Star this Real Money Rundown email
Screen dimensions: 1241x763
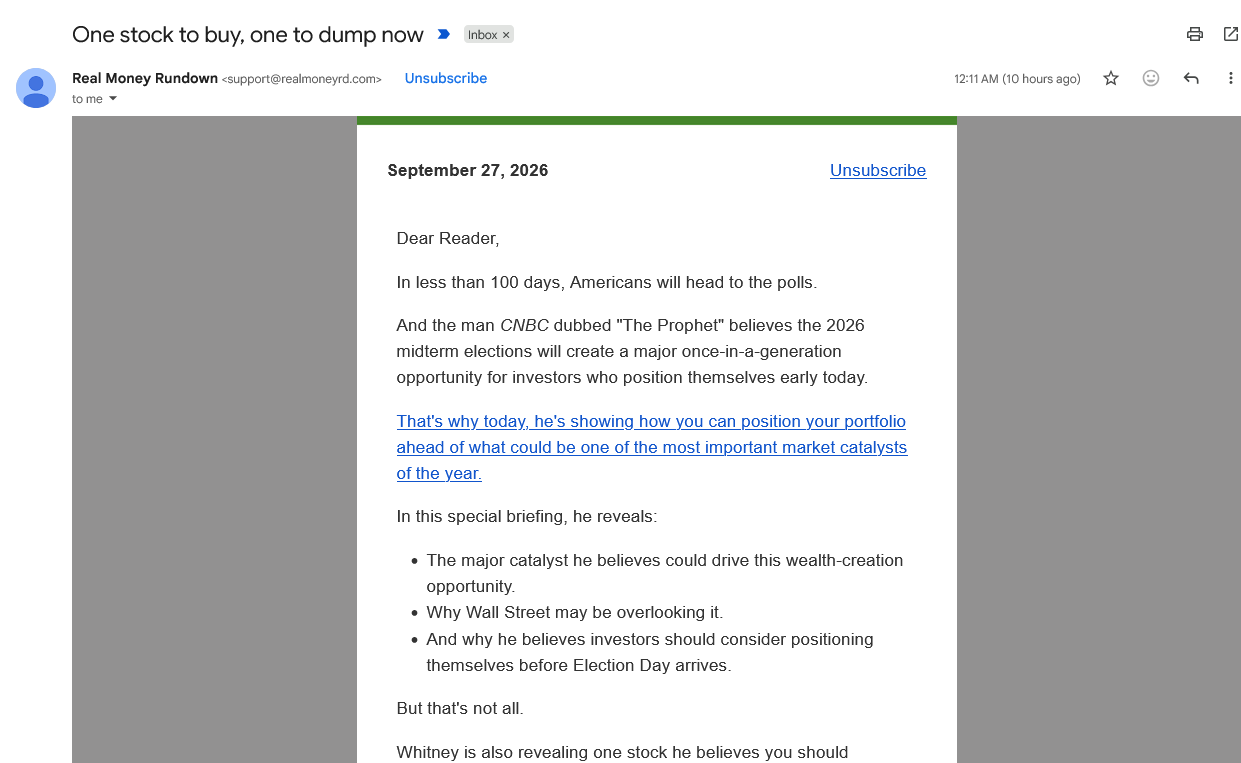[x=1111, y=78]
